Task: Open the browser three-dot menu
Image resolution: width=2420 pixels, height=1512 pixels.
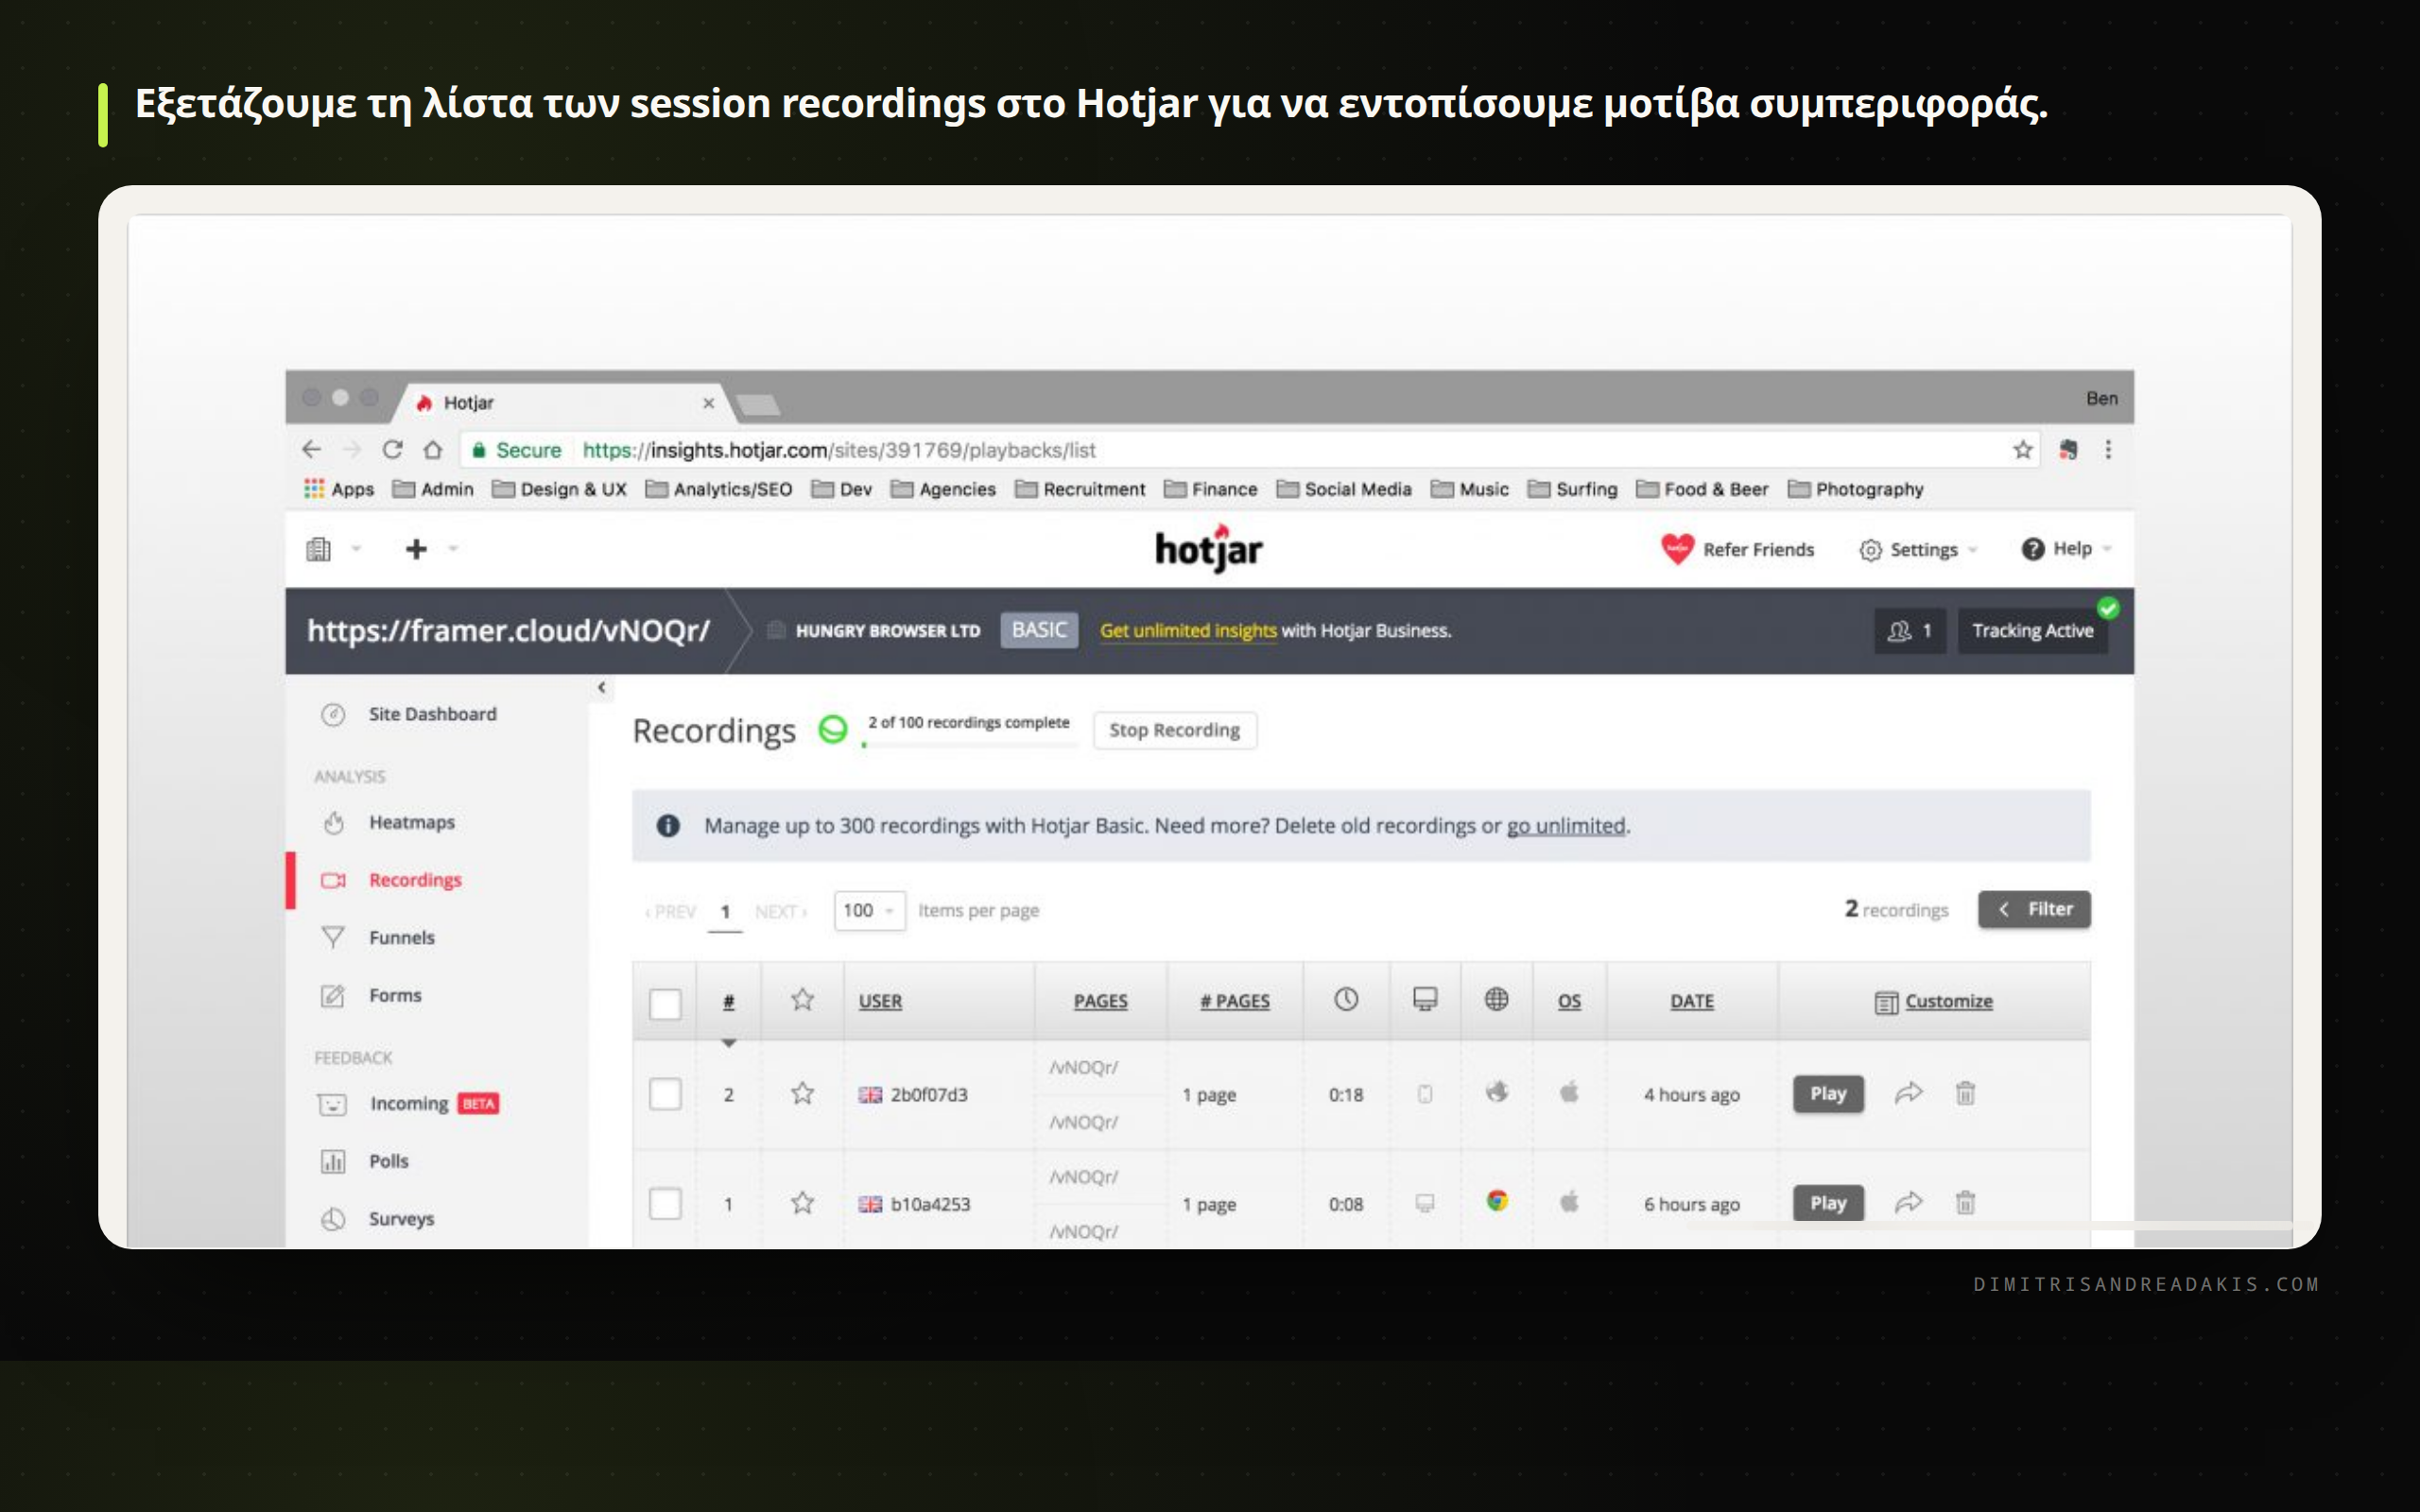Action: (x=2108, y=450)
